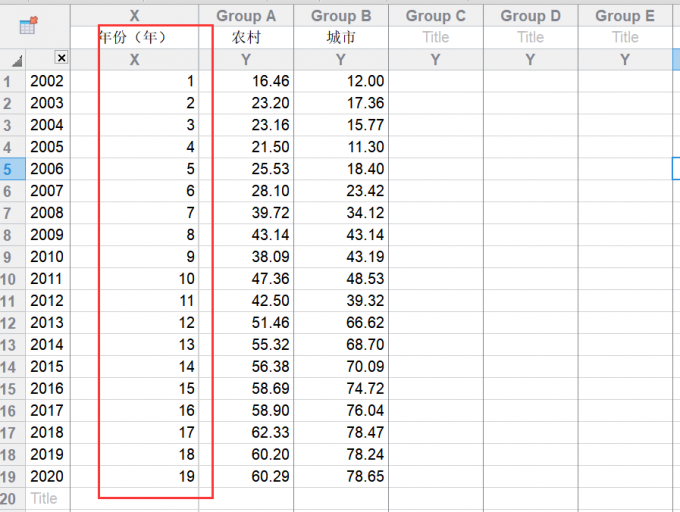Click the 城市 column title cell

pos(341,37)
